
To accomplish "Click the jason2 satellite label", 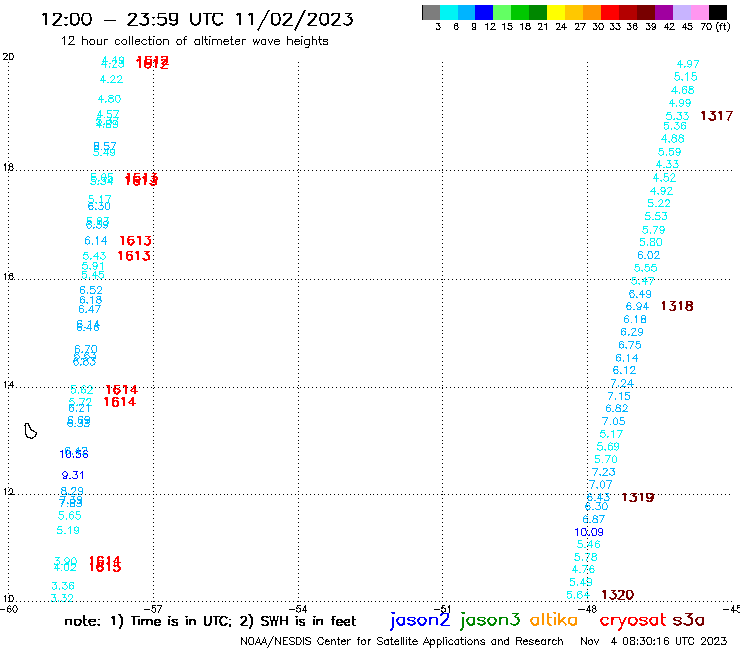I will 420,620.
